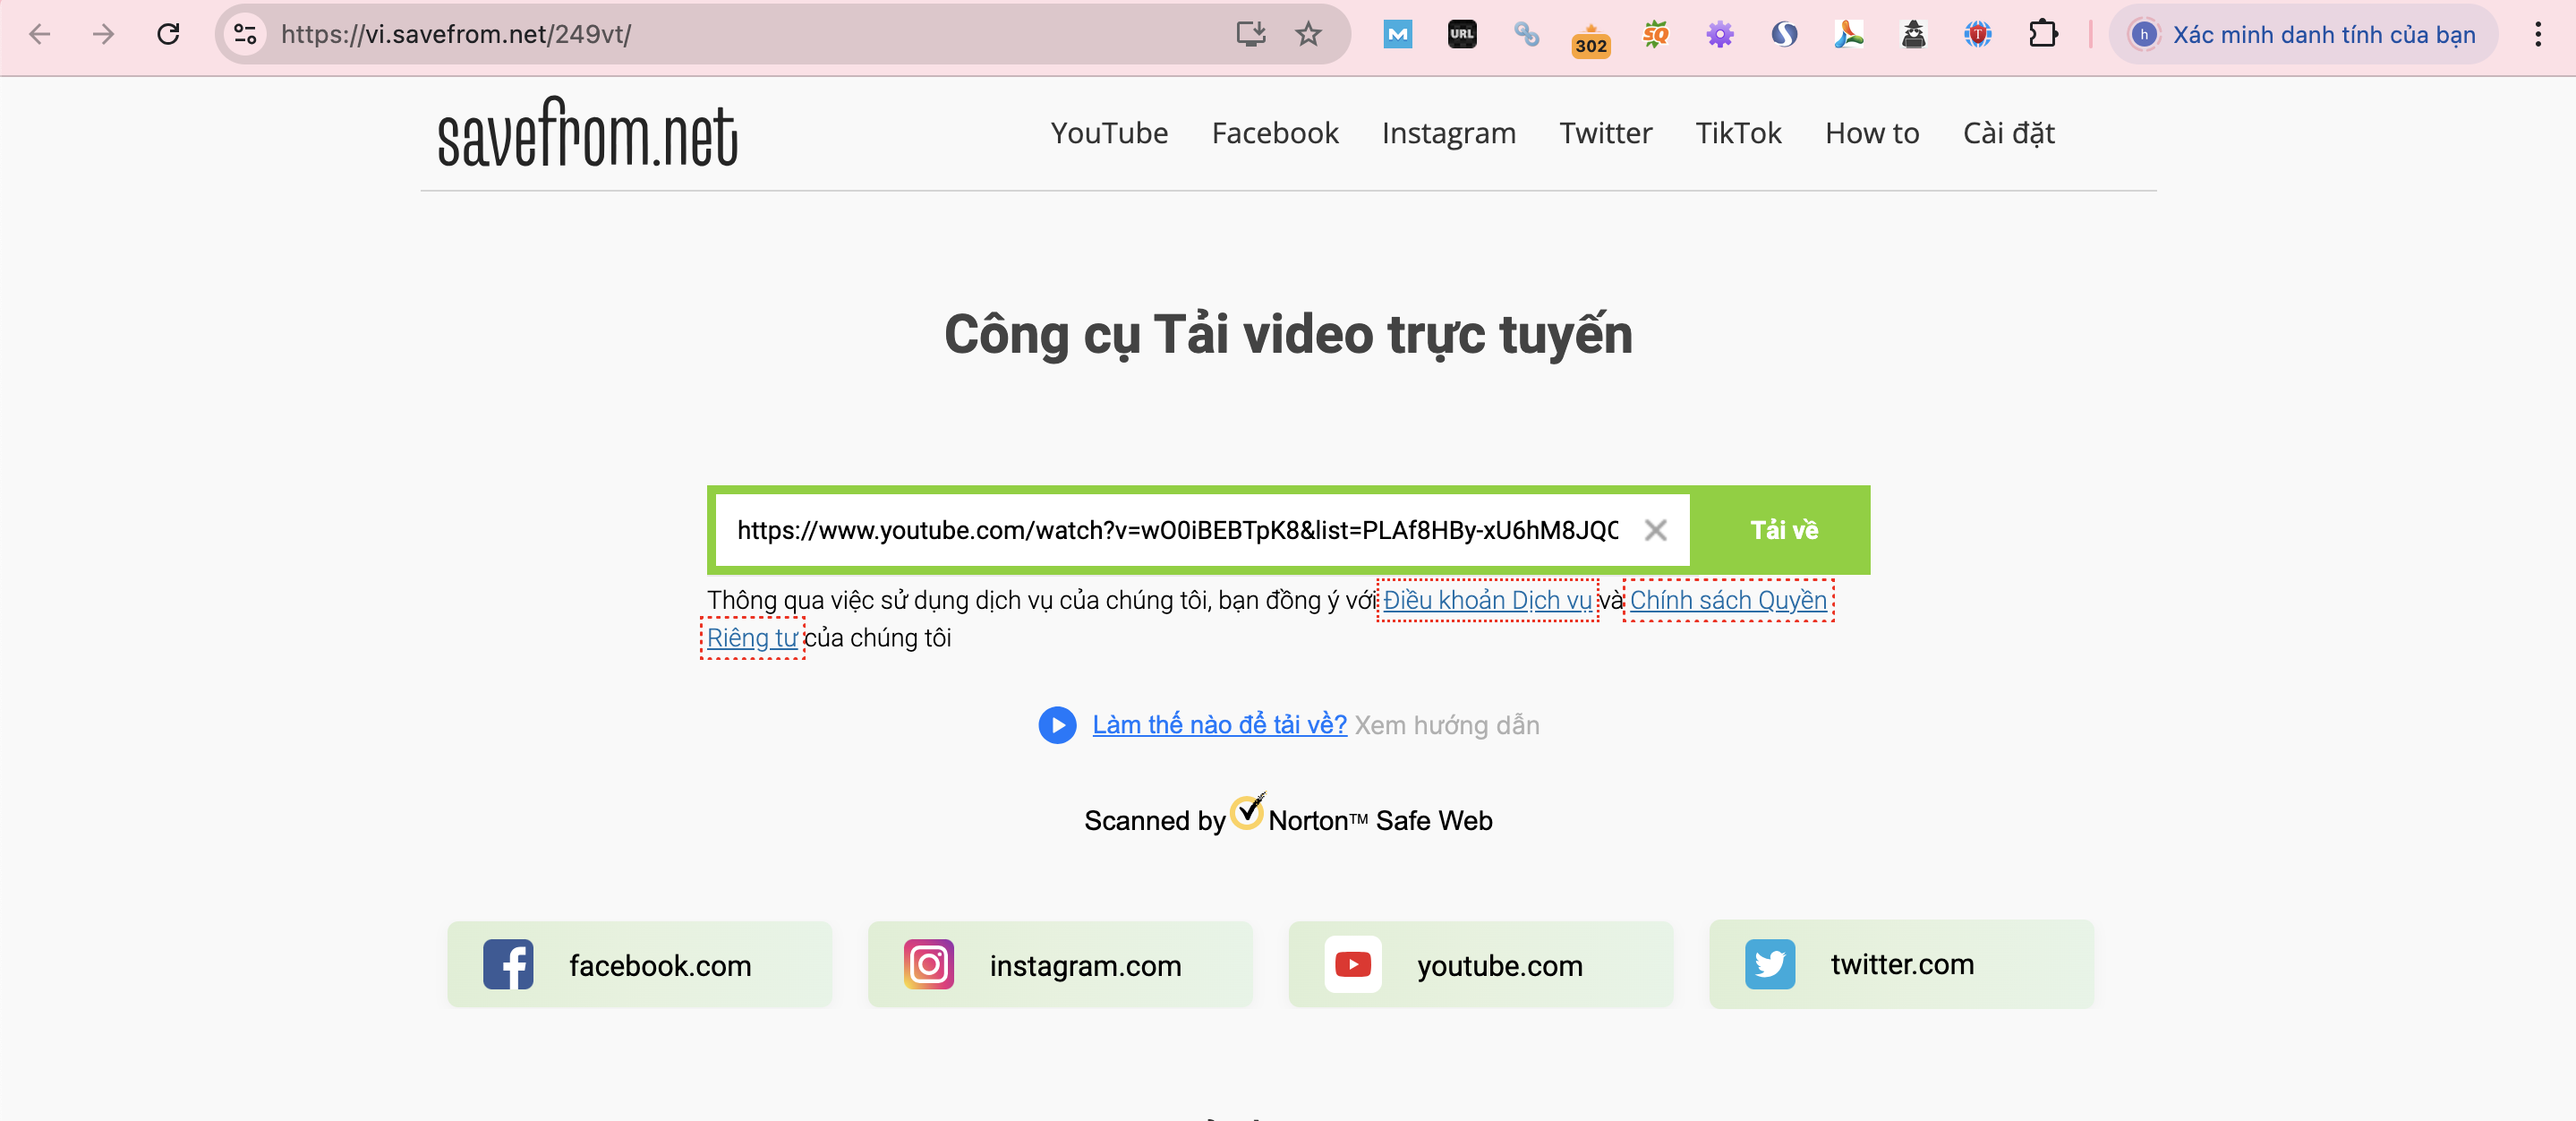Screen dimensions: 2576x1121
Task: Open the Twitter nav item
Action: coord(1606,133)
